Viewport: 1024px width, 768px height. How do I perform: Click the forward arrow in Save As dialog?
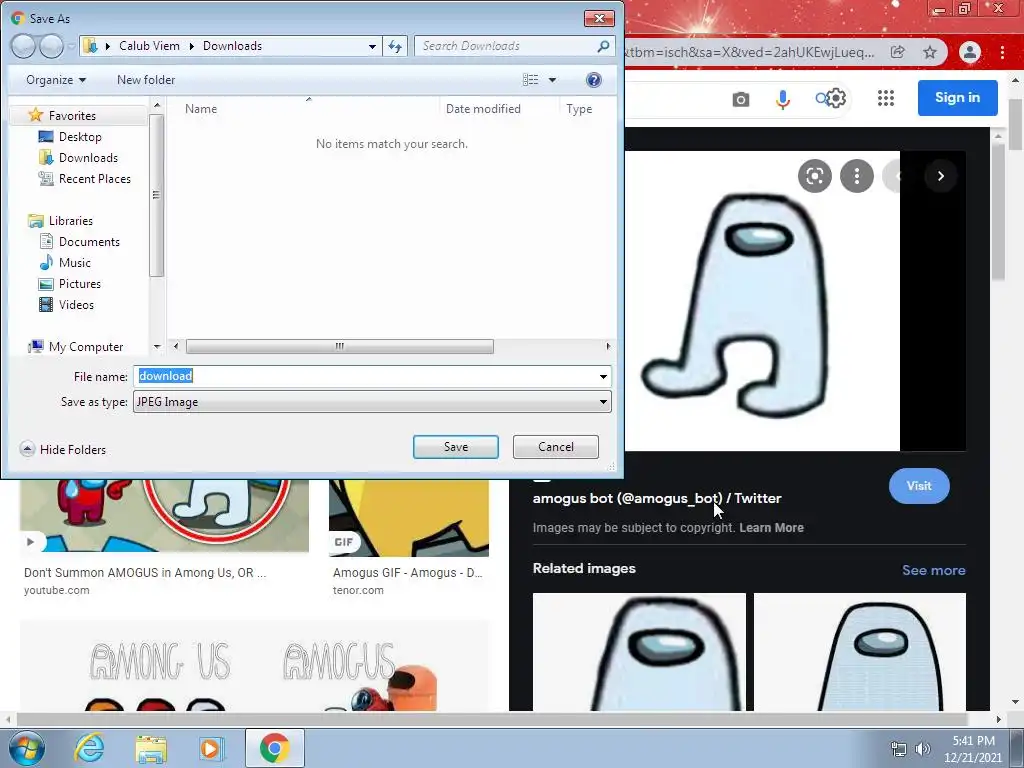[52, 46]
